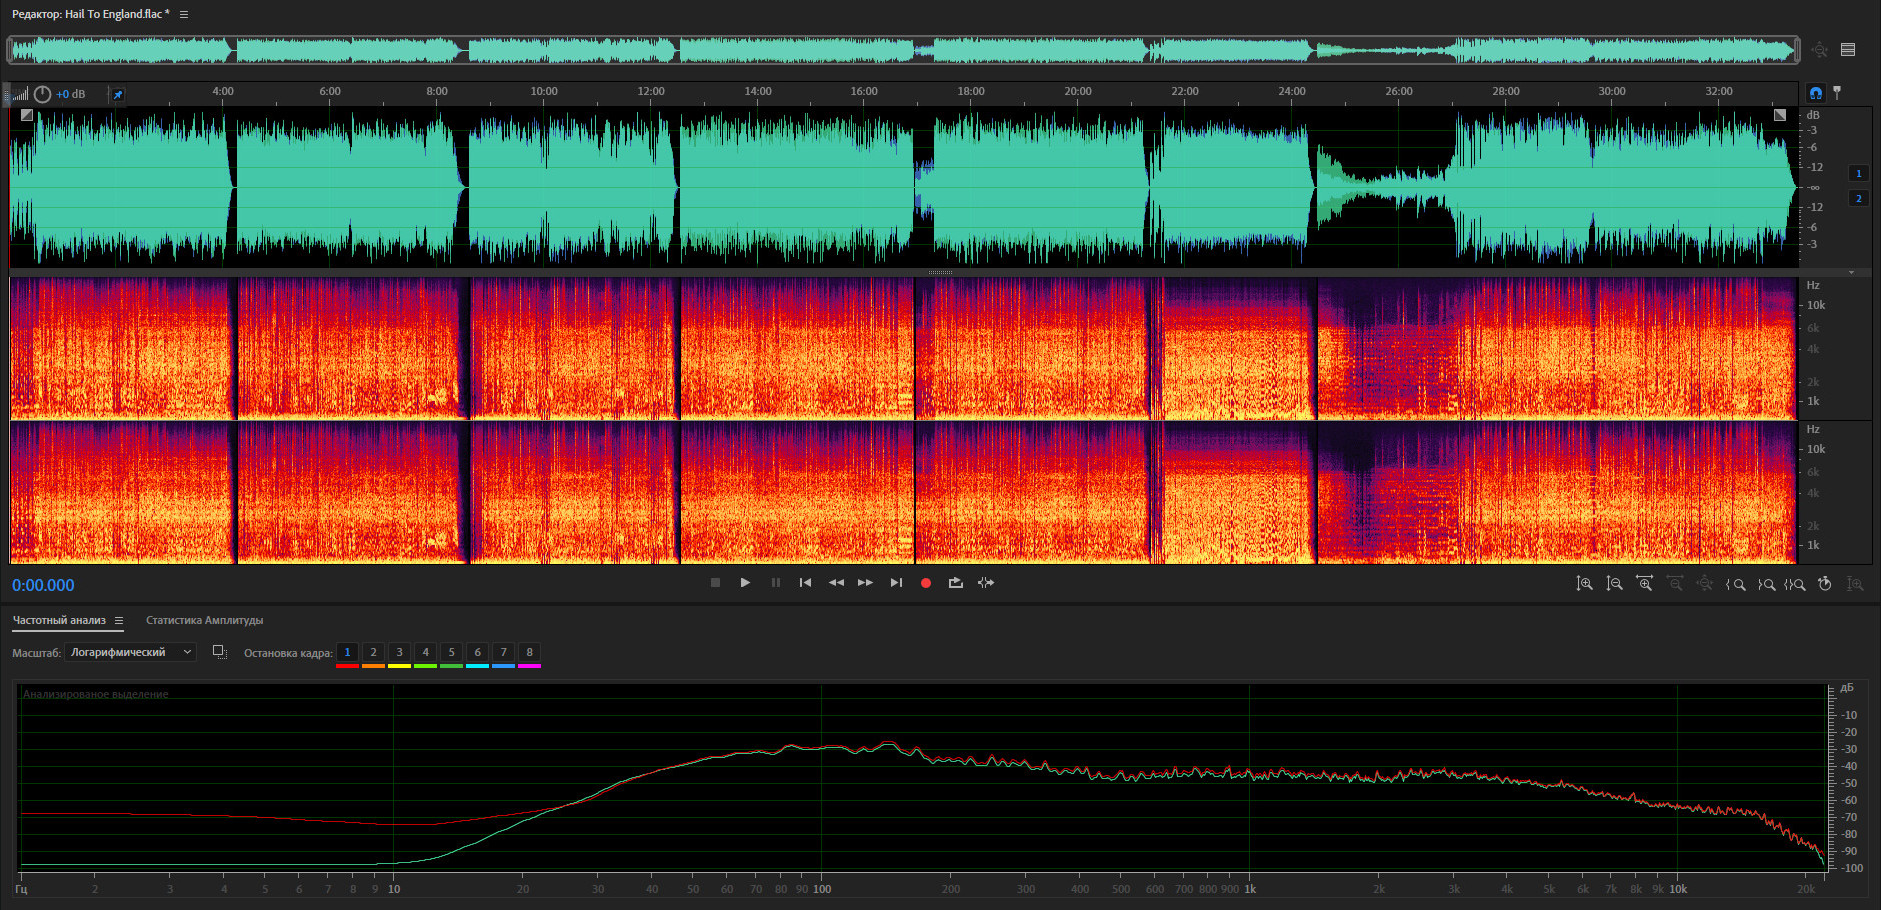
Task: Click the 26:00 mark on timeline ruler
Action: click(x=1399, y=91)
